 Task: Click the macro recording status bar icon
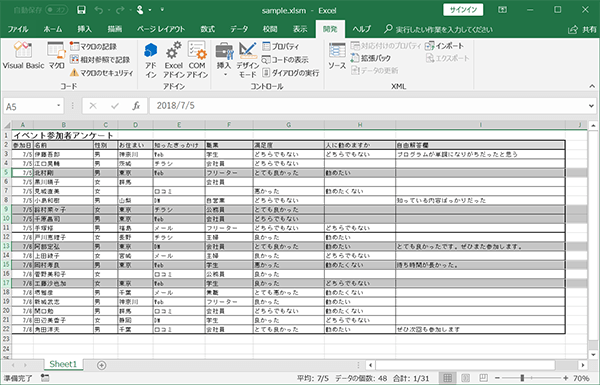45,378
